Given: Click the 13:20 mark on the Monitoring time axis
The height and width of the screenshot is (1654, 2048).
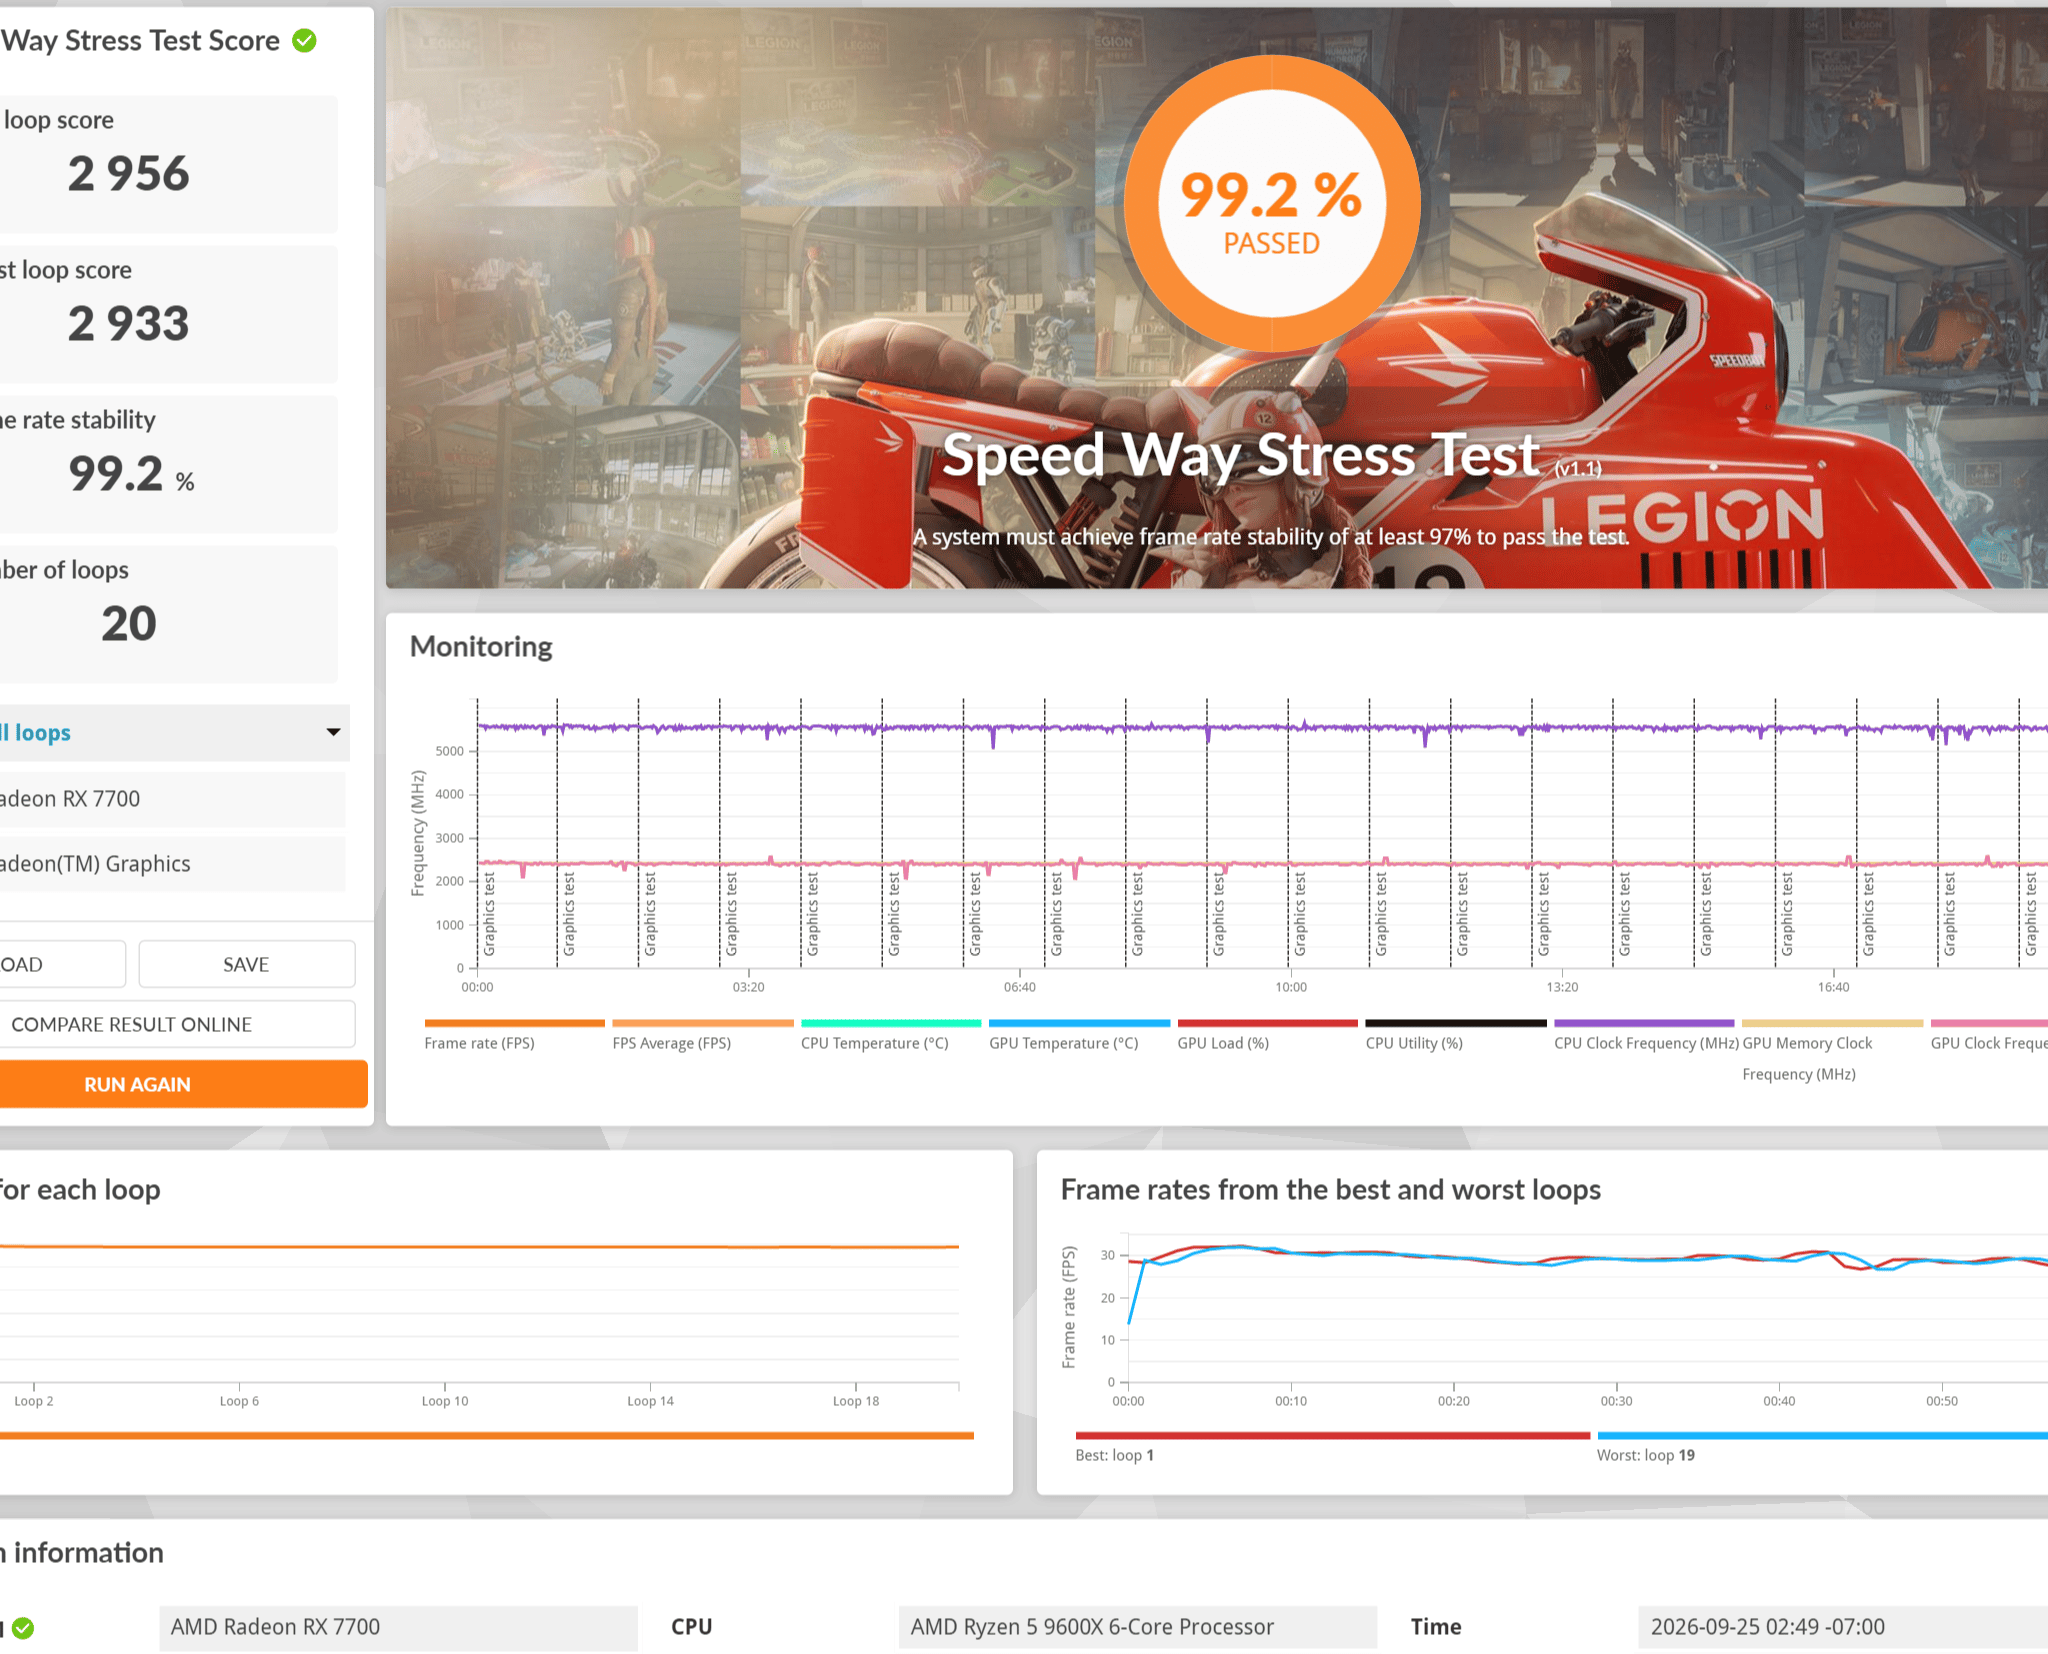Looking at the screenshot, I should pos(1562,987).
